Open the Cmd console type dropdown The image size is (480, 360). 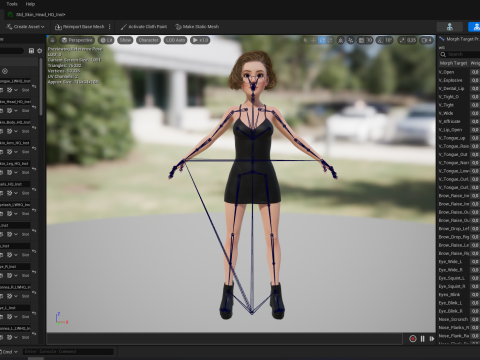pos(8,352)
